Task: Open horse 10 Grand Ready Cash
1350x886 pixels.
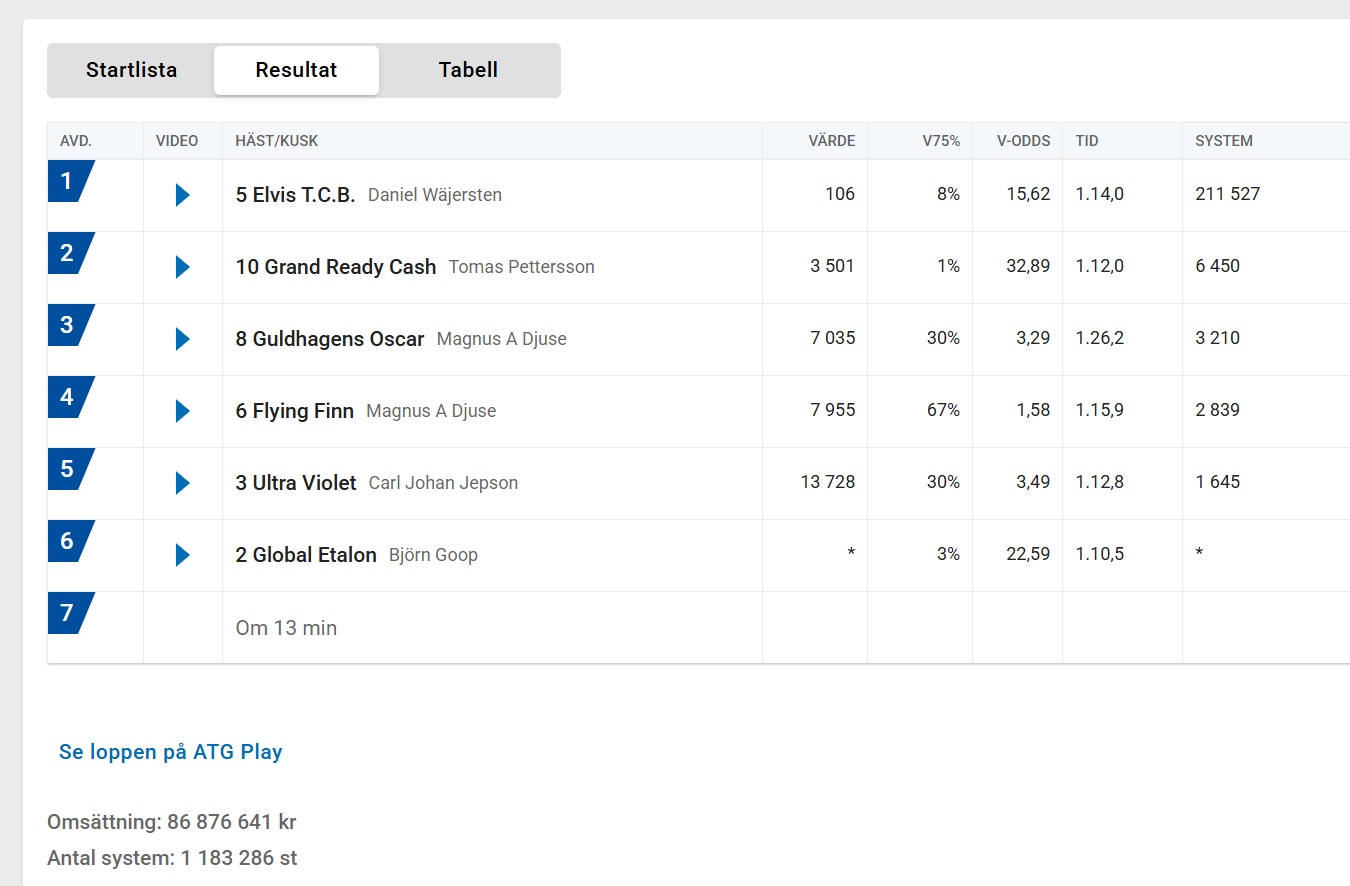Action: click(x=336, y=267)
